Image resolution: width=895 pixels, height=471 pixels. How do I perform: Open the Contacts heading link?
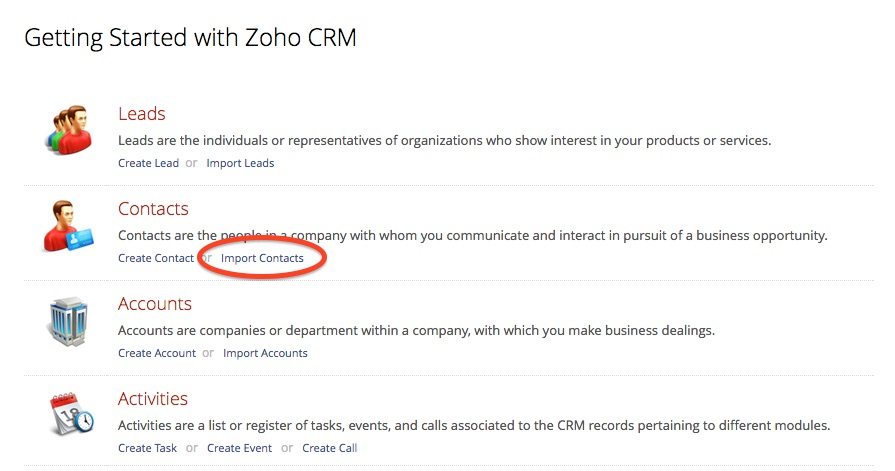[x=153, y=209]
